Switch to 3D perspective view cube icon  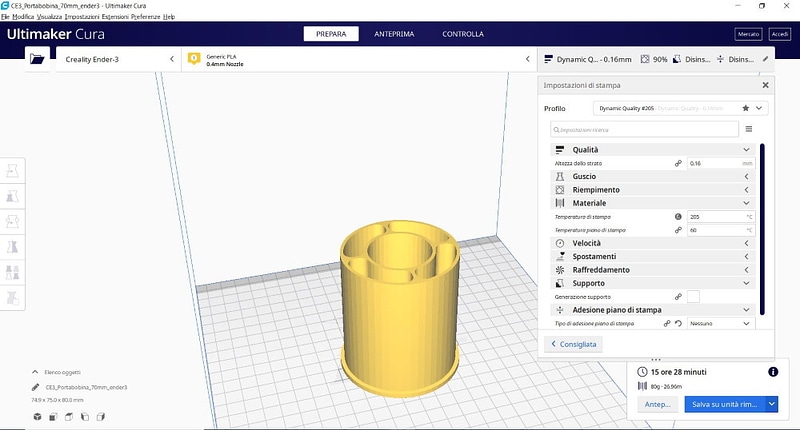pyautogui.click(x=37, y=417)
